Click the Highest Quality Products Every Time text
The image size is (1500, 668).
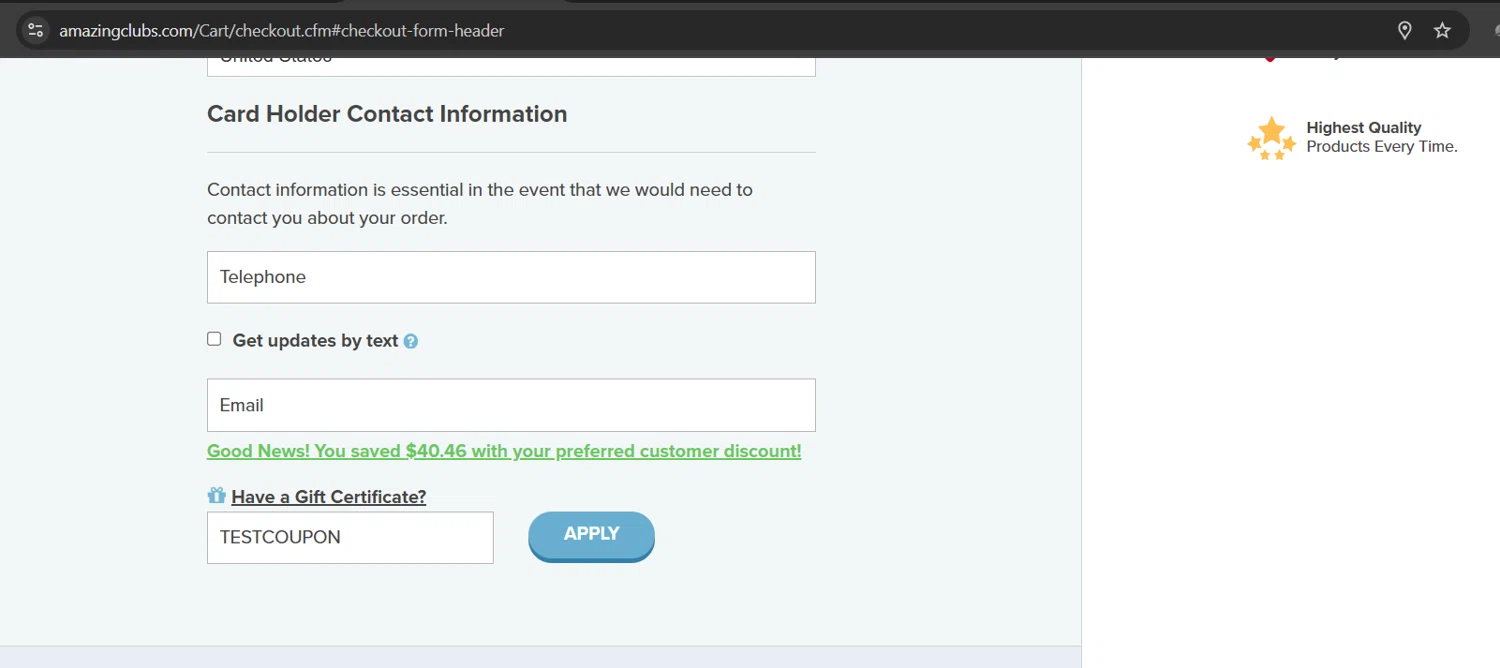tap(1381, 137)
